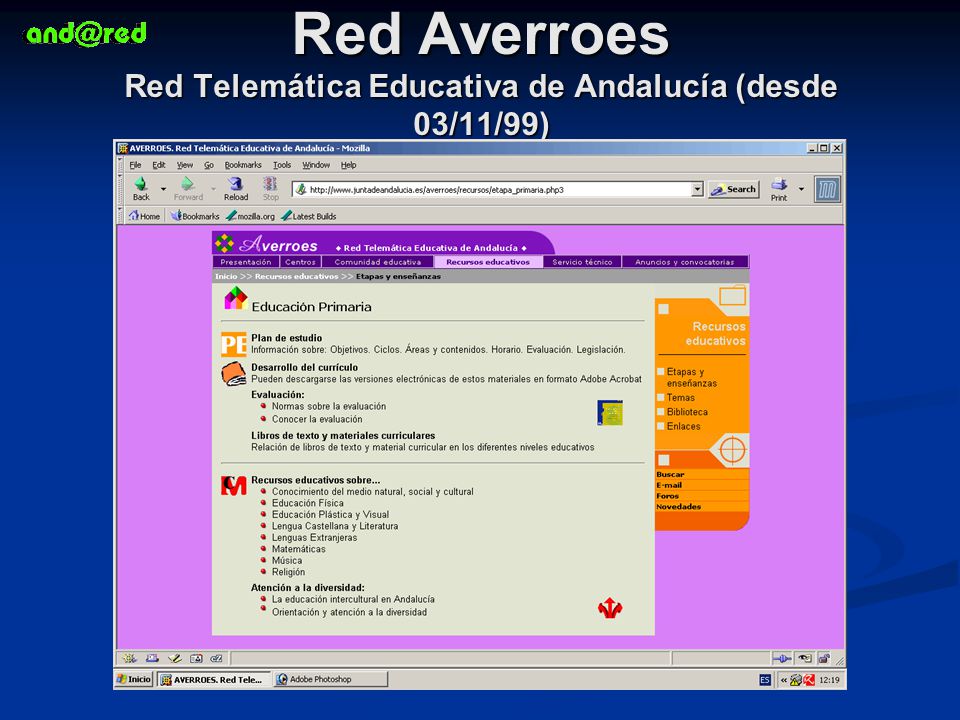Image resolution: width=960 pixels, height=720 pixels.
Task: Open IRC Chat from the status bar component icons
Action: [x=217, y=659]
